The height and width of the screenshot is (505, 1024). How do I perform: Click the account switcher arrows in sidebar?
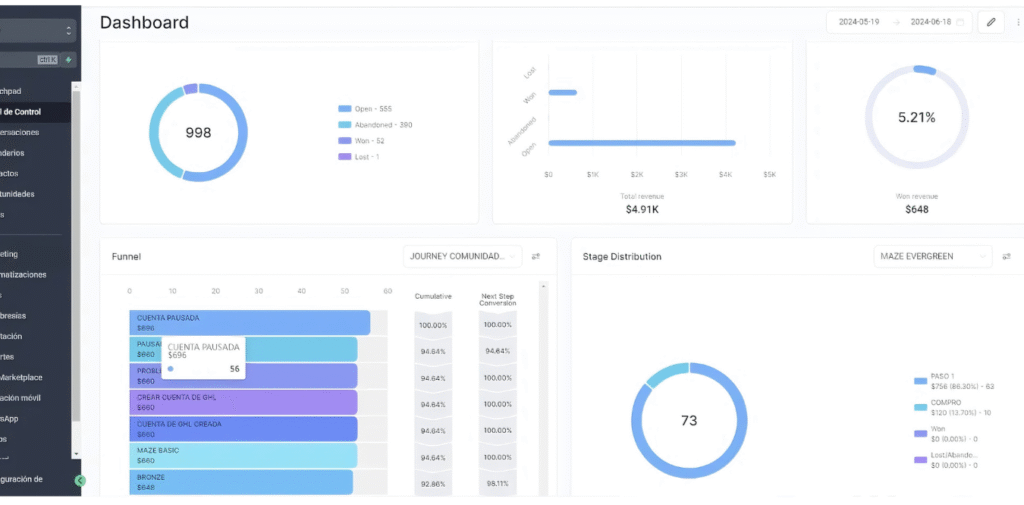tap(68, 31)
